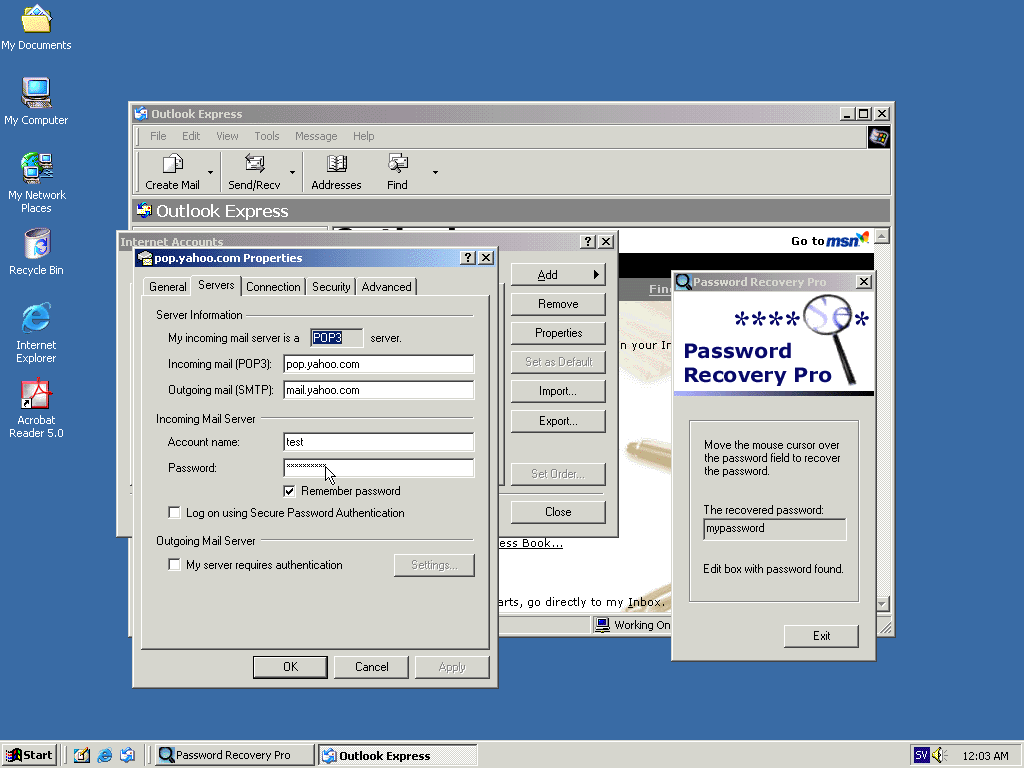Enable Log on using Secure Password Authentication
The width and height of the screenshot is (1024, 768).
[174, 513]
